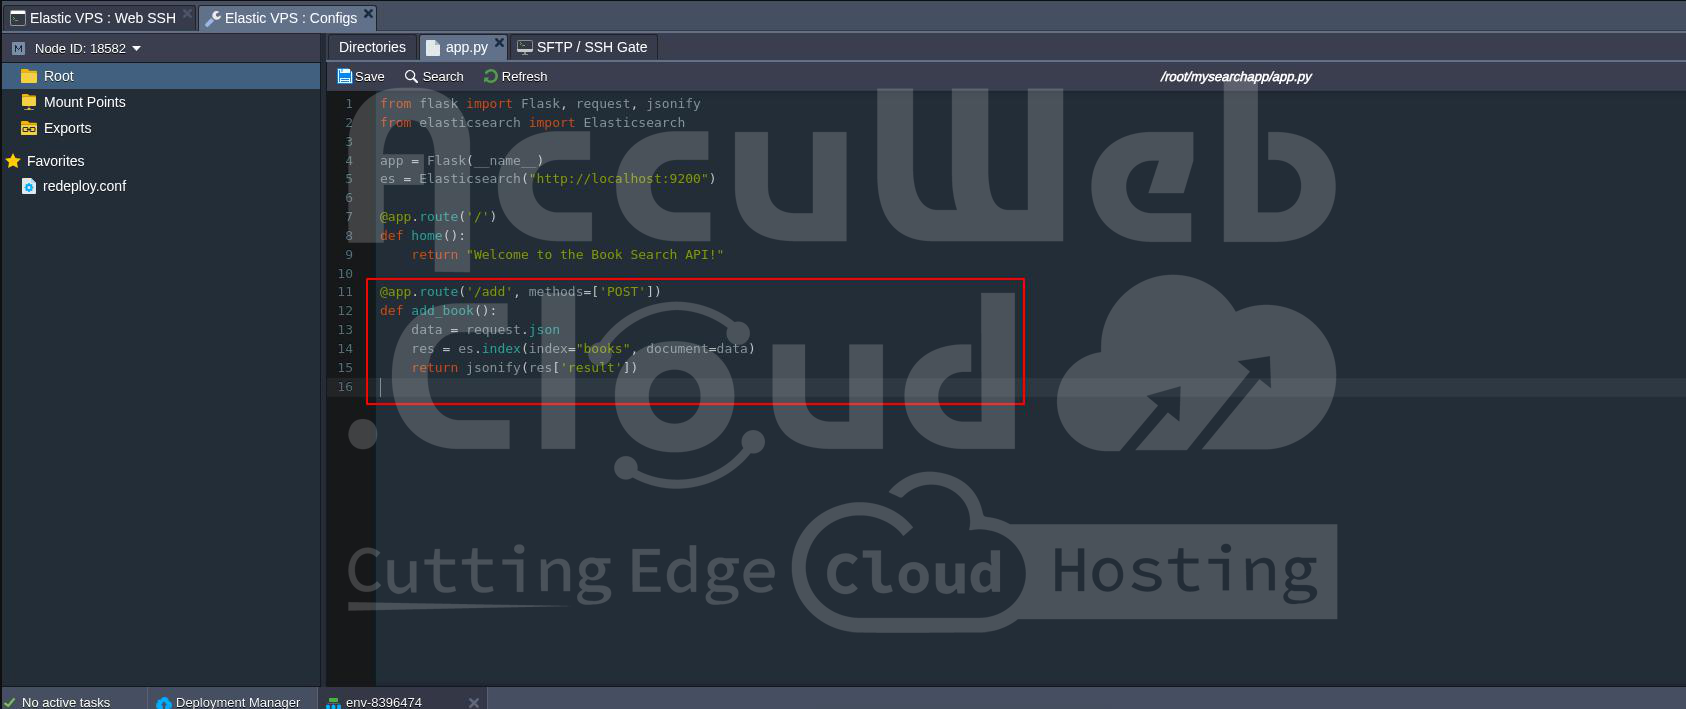Click the No active tasks status
Image resolution: width=1686 pixels, height=709 pixels.
click(66, 702)
